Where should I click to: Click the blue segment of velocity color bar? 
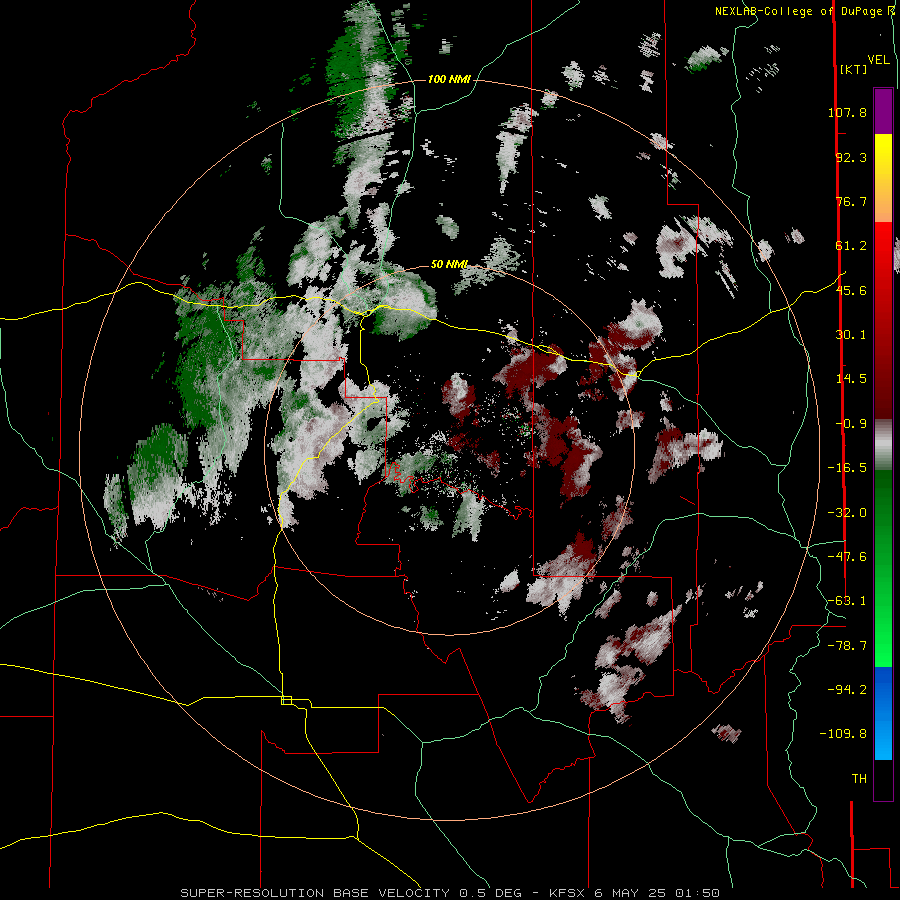pyautogui.click(x=883, y=713)
